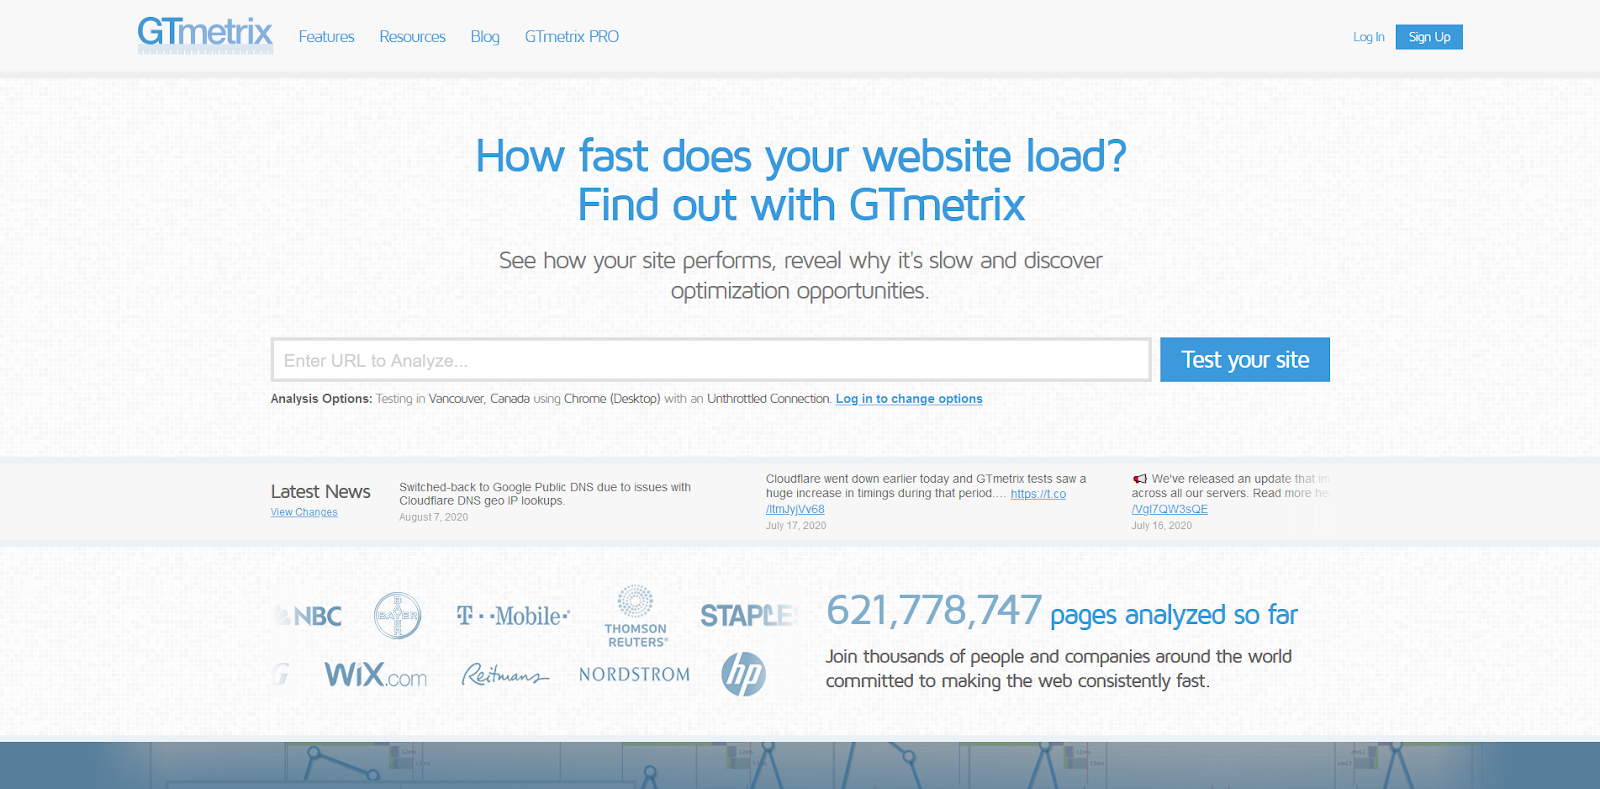This screenshot has height=789, width=1600.
Task: Open the Resources menu item
Action: coord(412,37)
